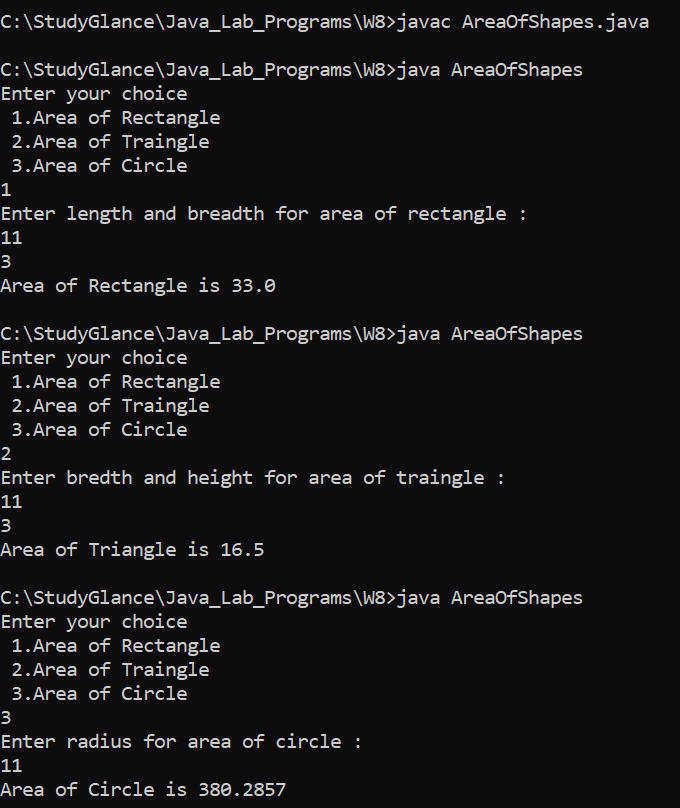Select first '1.Area of Rectangle' menu line
680x808 pixels.
click(115, 118)
